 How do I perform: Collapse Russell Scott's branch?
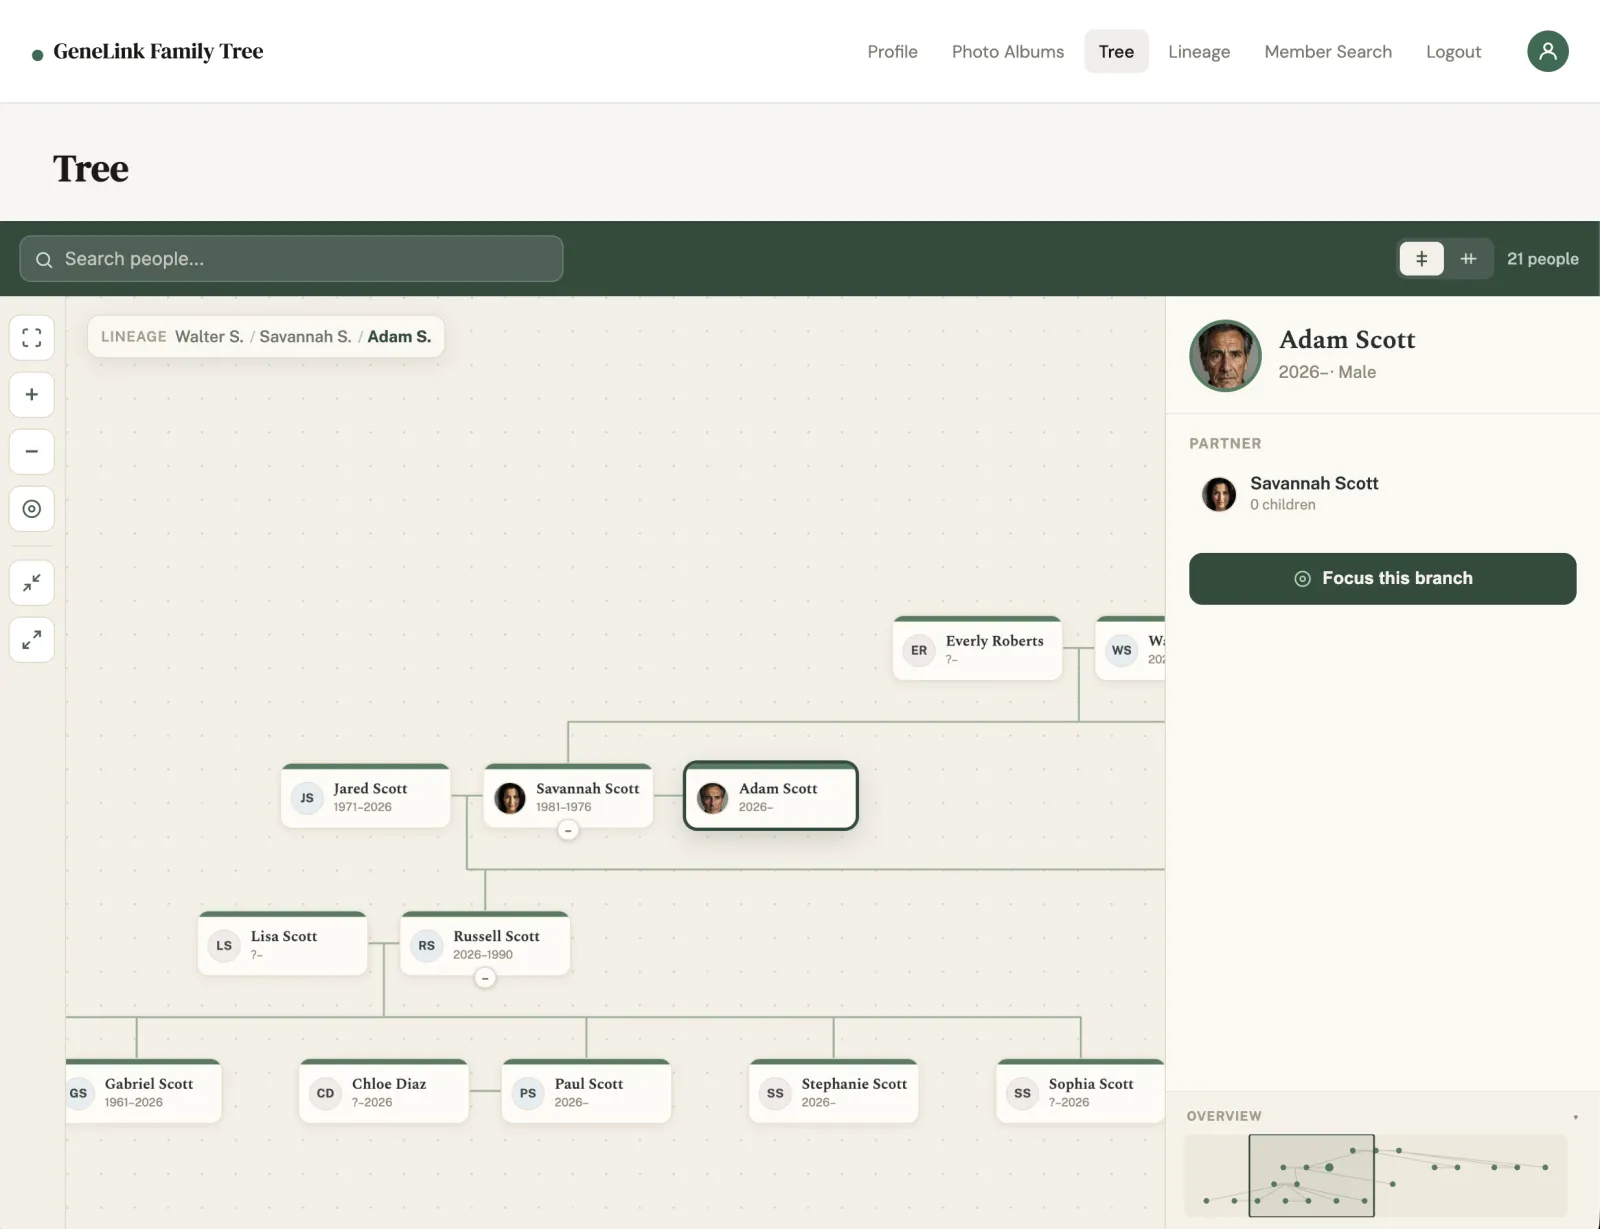click(x=485, y=979)
